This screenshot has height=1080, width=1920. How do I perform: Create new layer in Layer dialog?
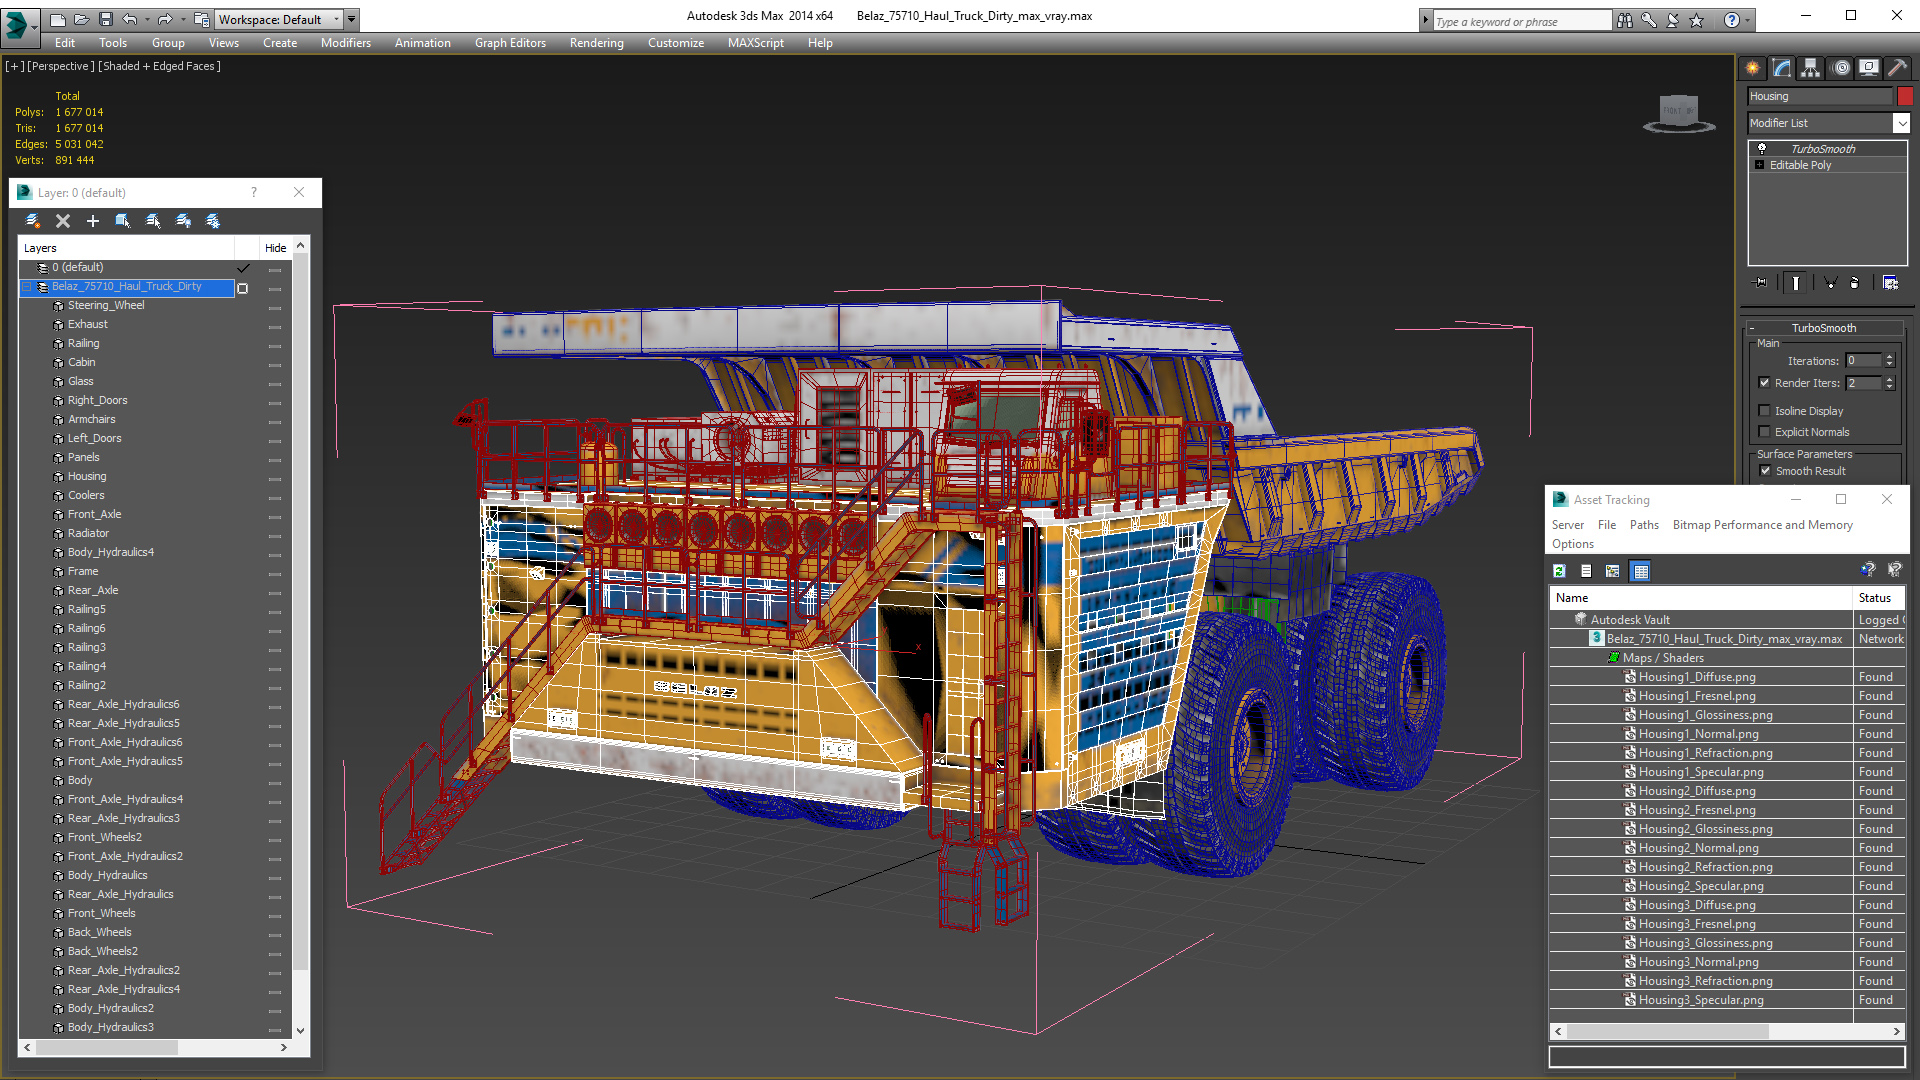tap(33, 221)
